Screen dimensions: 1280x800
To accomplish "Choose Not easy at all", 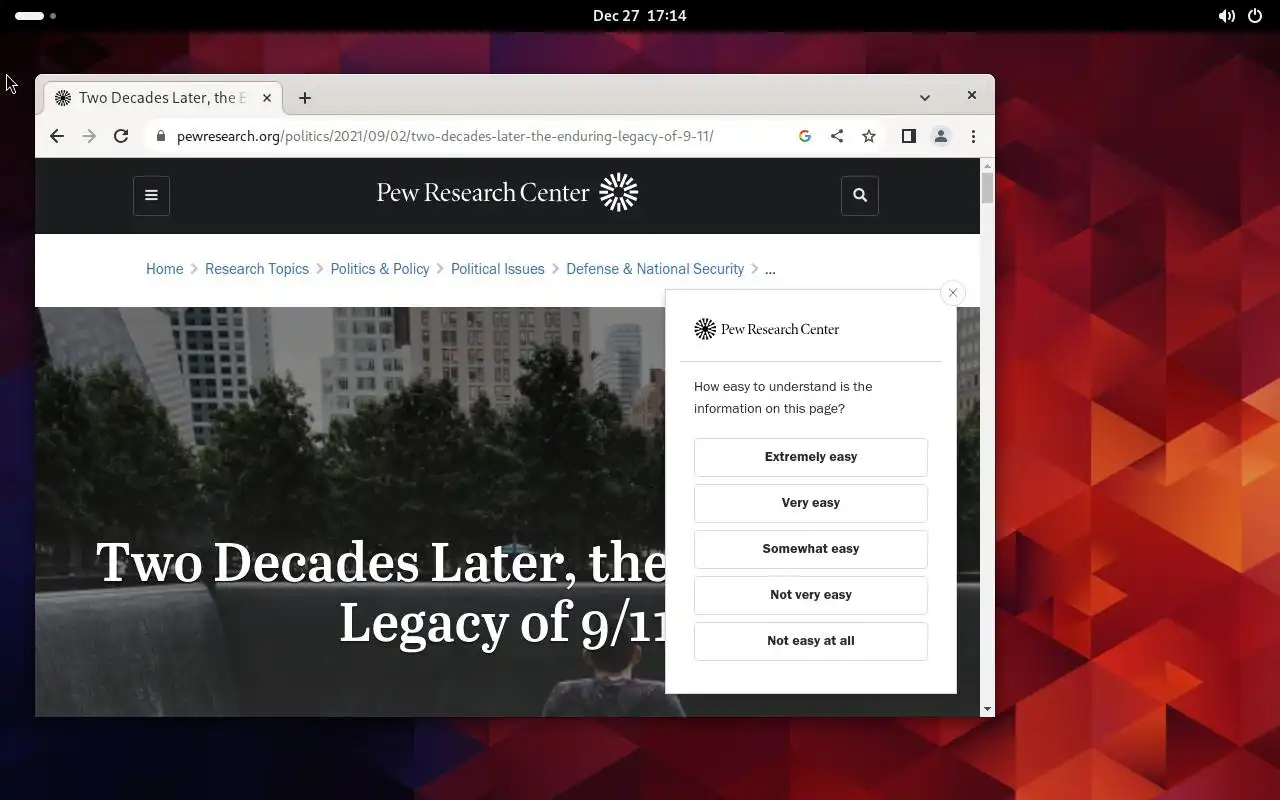I will click(811, 641).
